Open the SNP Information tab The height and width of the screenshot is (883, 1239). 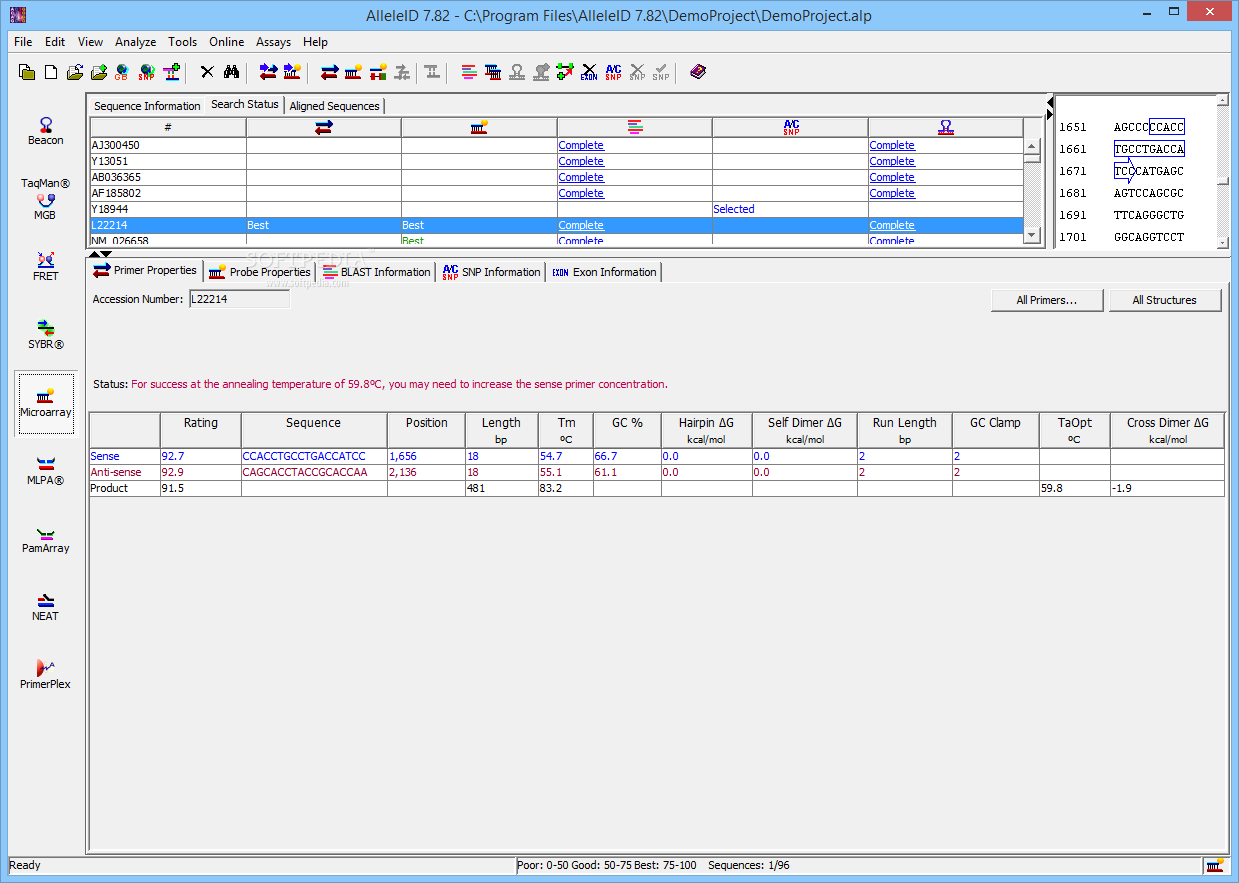click(x=491, y=272)
